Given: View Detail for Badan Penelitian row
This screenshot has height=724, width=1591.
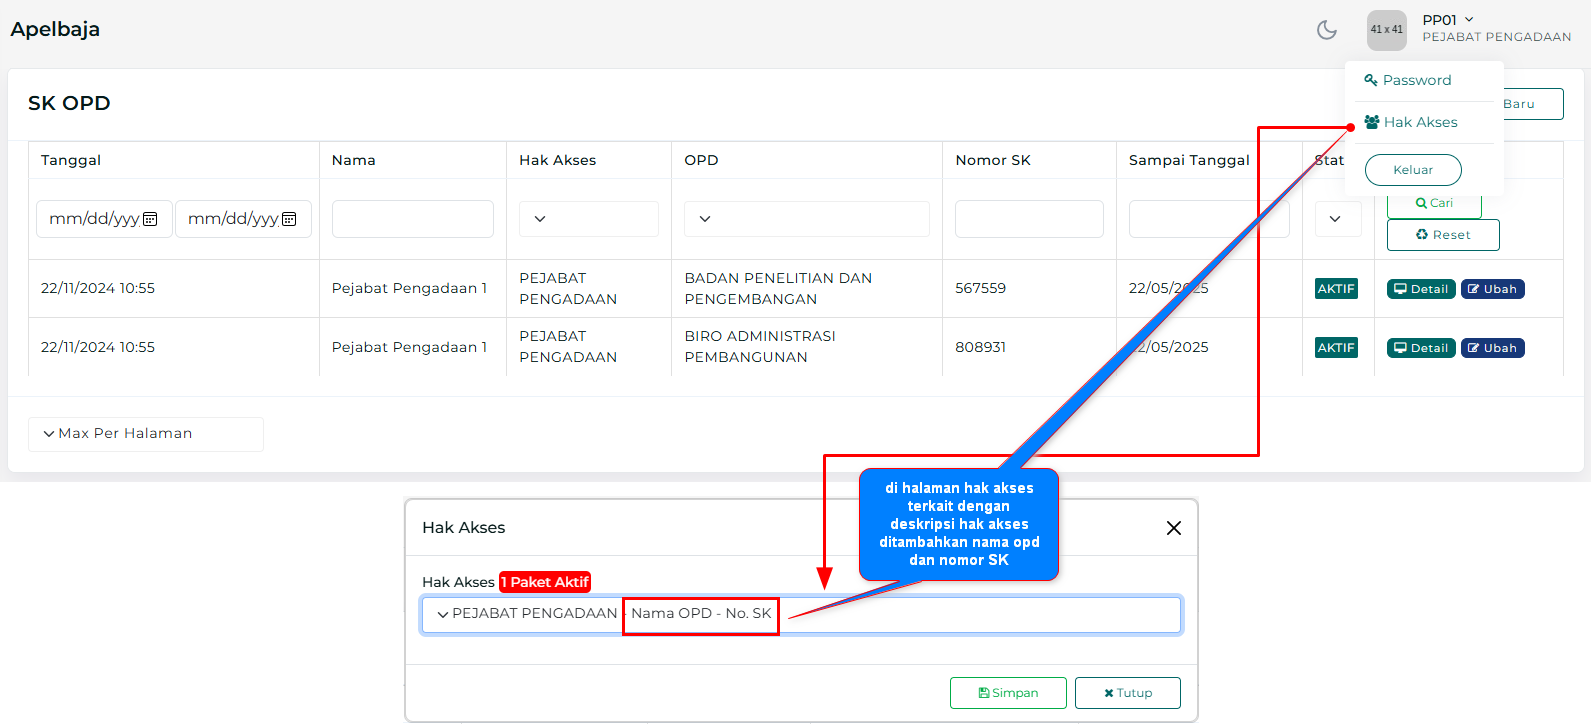Looking at the screenshot, I should (x=1420, y=289).
